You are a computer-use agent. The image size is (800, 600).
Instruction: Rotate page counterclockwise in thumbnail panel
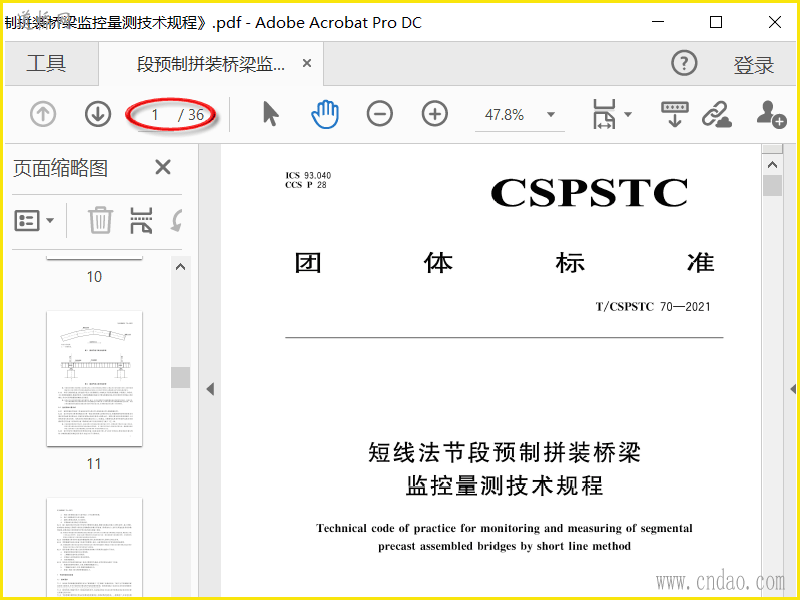point(177,220)
